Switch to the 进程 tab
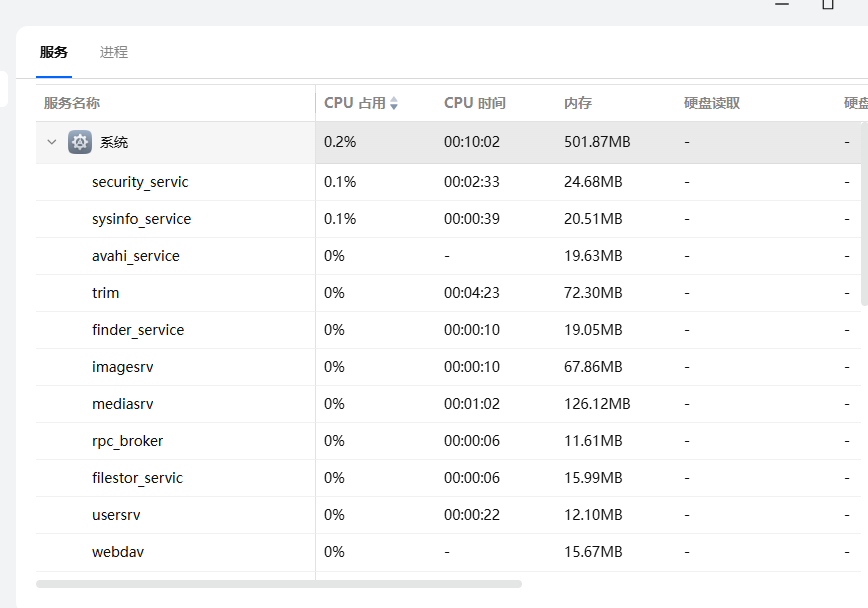868x608 pixels. click(114, 52)
